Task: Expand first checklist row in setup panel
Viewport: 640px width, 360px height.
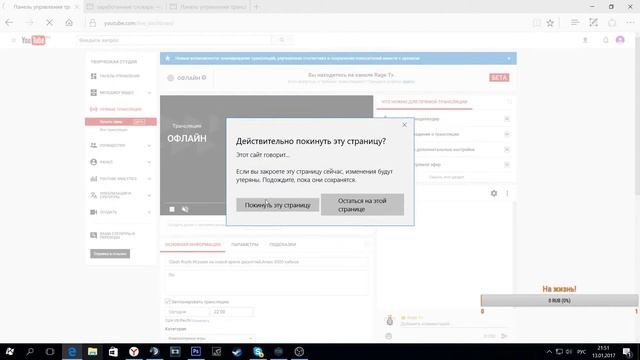Action: coord(507,119)
